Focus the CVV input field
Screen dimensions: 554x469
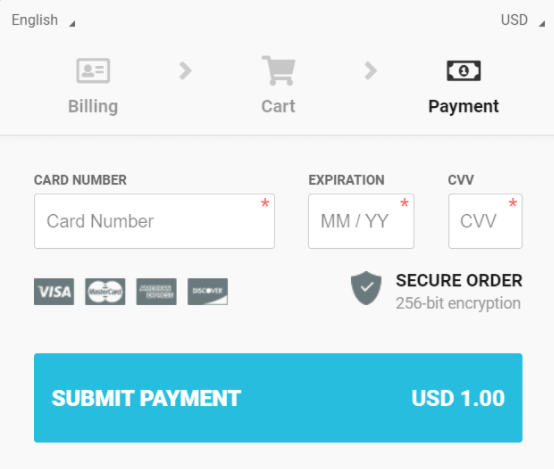(485, 221)
